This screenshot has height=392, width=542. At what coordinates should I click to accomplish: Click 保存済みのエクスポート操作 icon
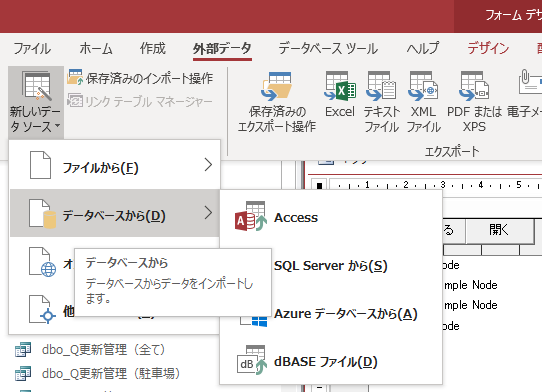277,86
